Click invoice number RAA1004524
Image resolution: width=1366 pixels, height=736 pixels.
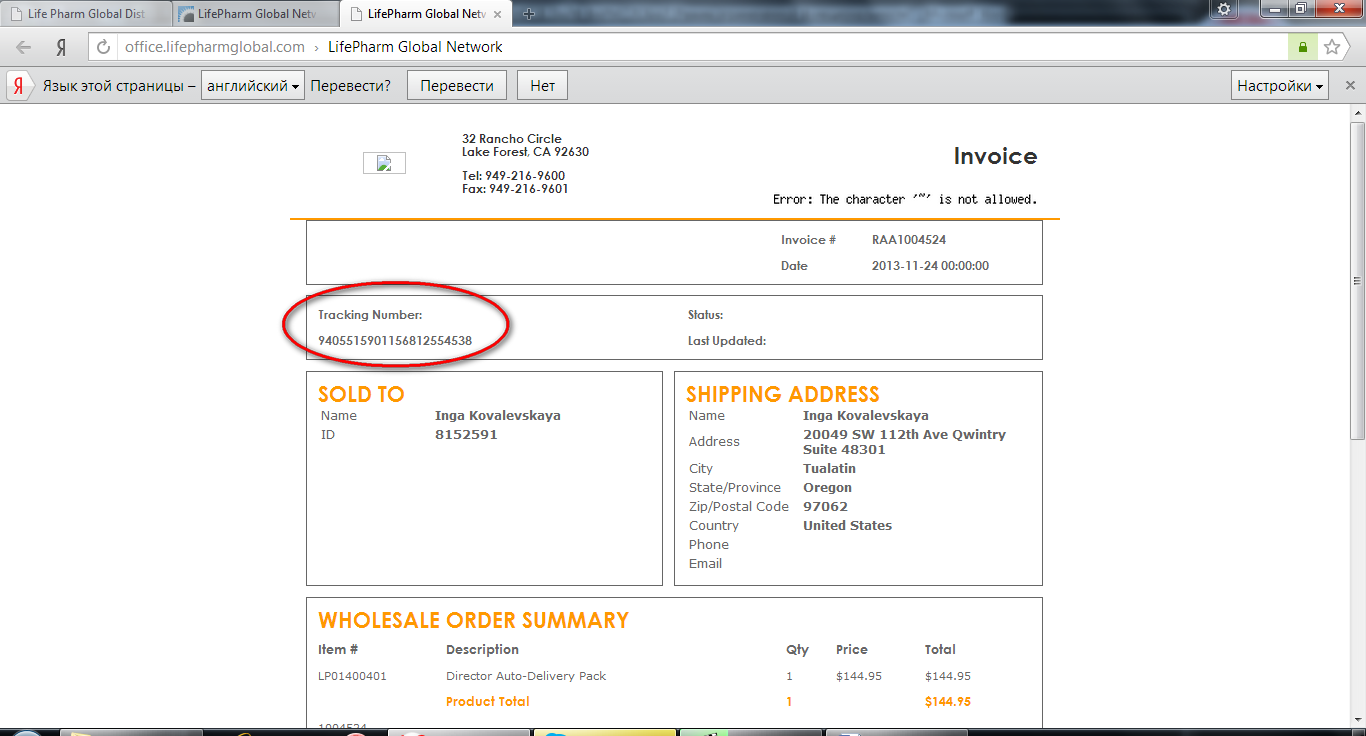click(909, 240)
